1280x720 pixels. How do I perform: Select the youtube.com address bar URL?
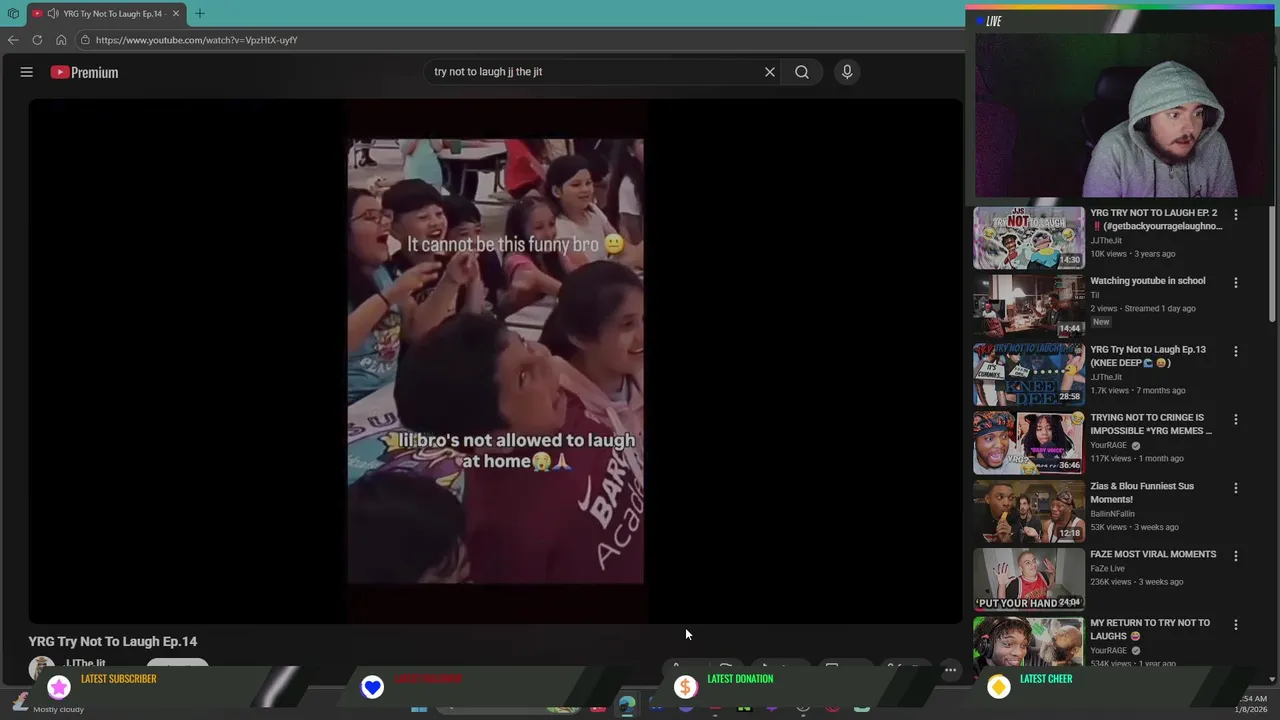click(x=197, y=40)
